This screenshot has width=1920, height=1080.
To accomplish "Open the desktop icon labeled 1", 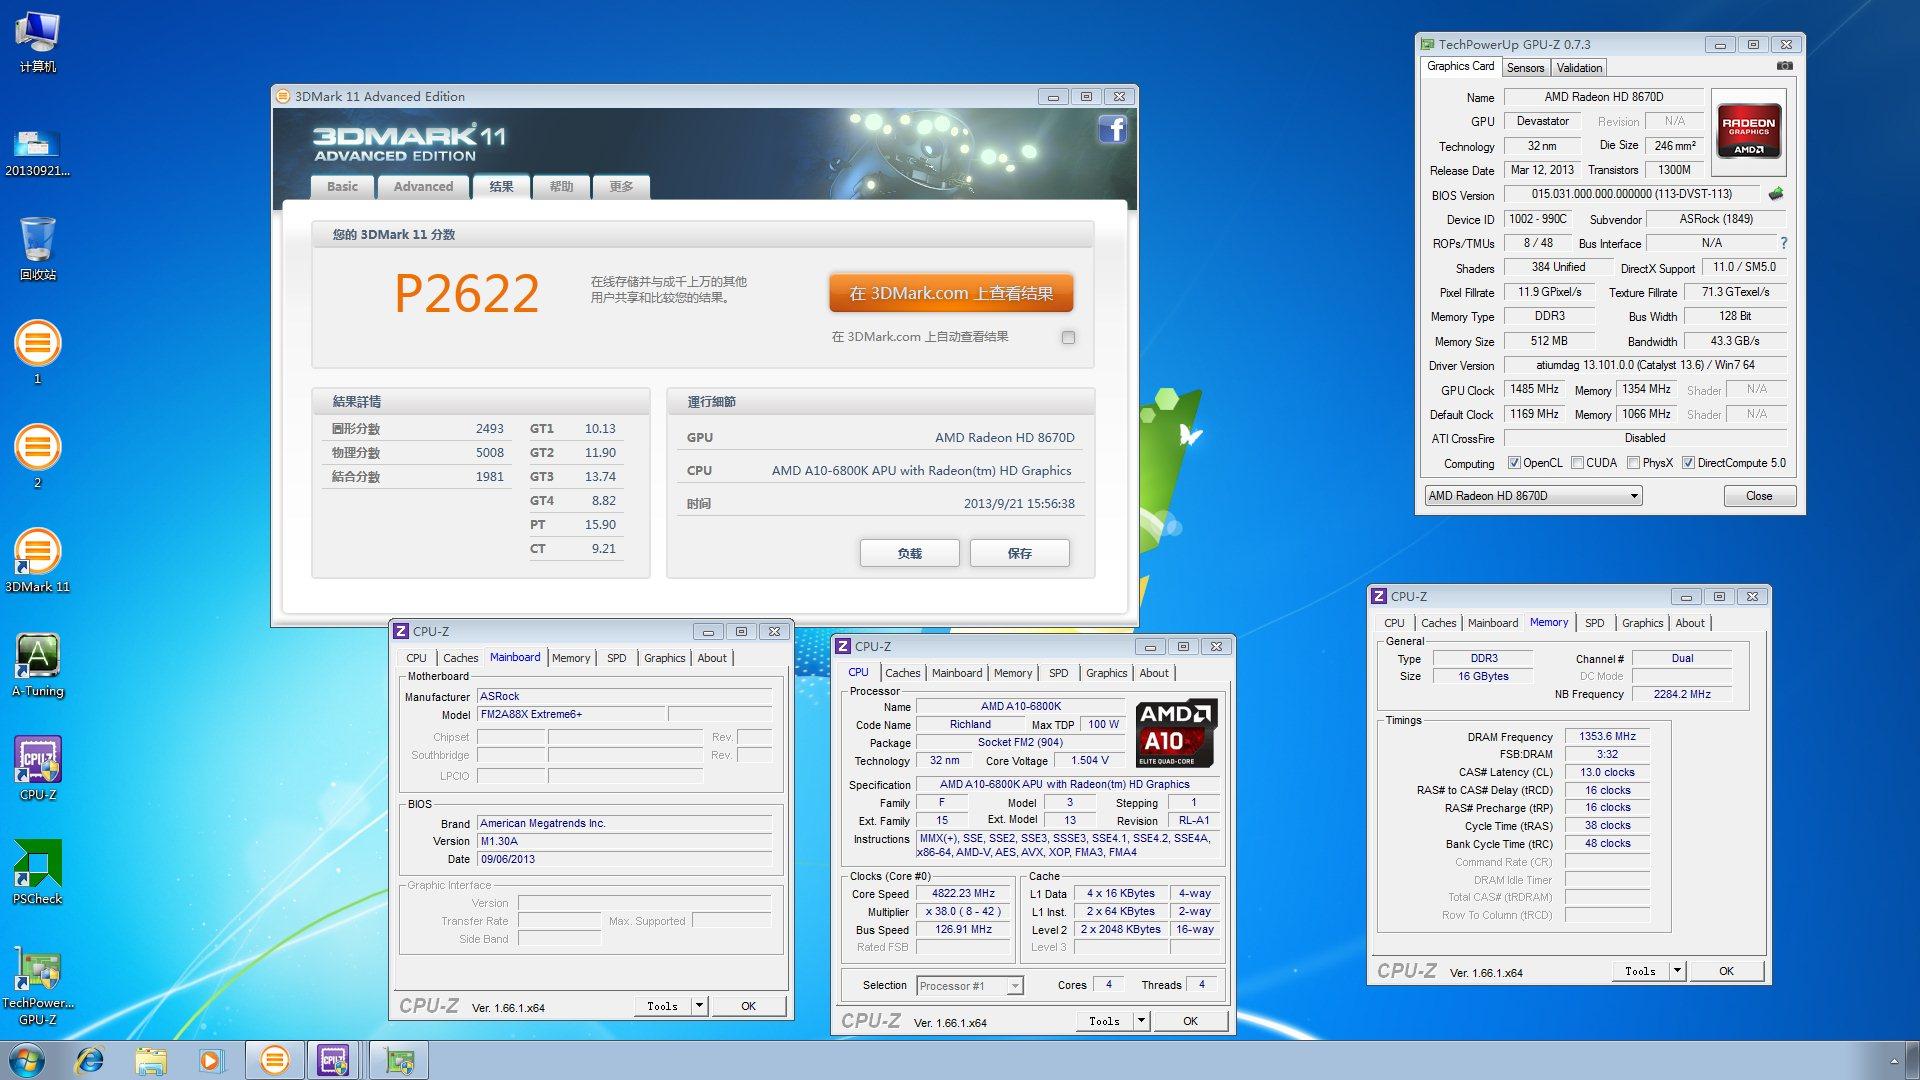I will click(38, 352).
